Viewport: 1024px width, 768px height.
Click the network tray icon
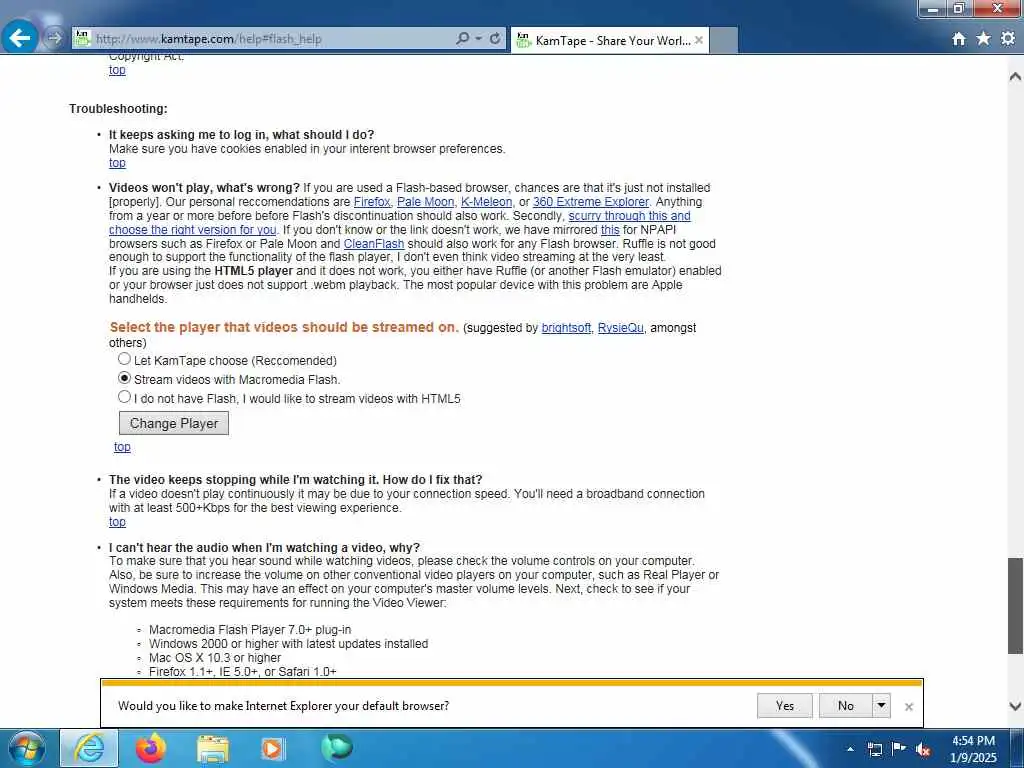pos(874,749)
